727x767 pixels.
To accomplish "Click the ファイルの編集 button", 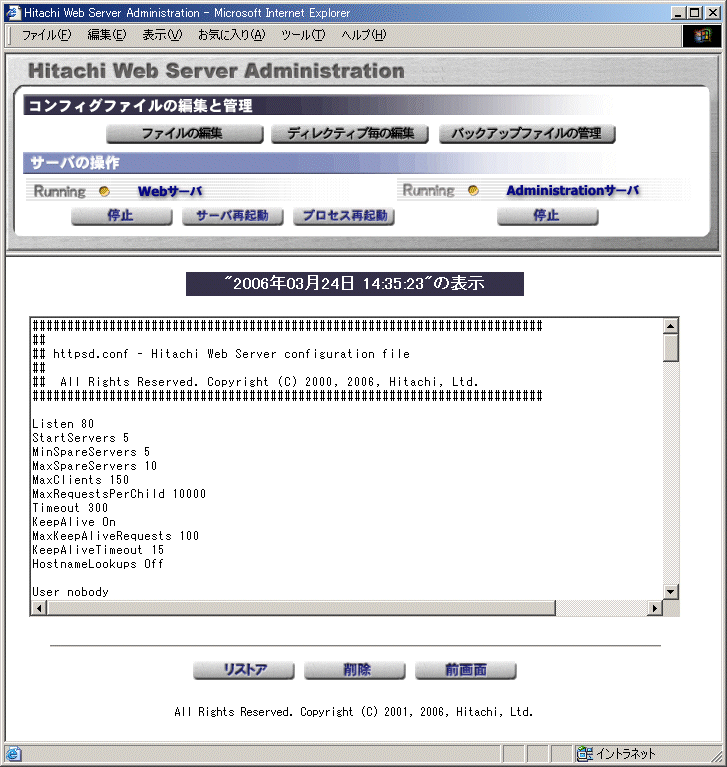I will (184, 134).
